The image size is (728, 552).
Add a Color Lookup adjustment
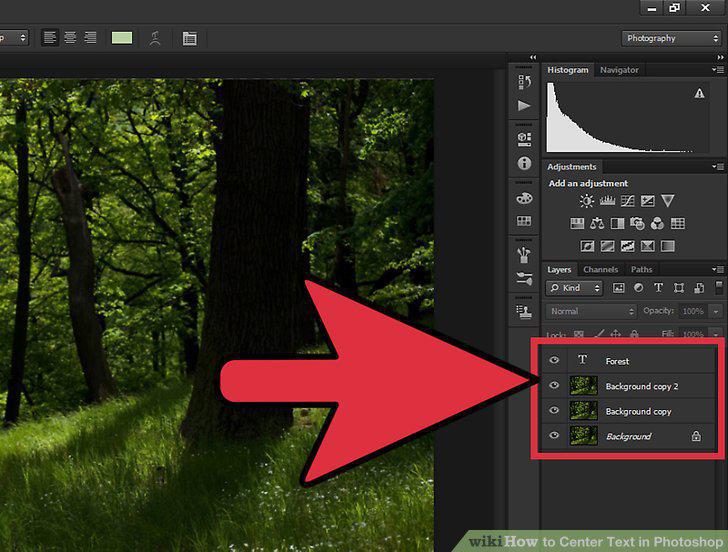click(678, 224)
